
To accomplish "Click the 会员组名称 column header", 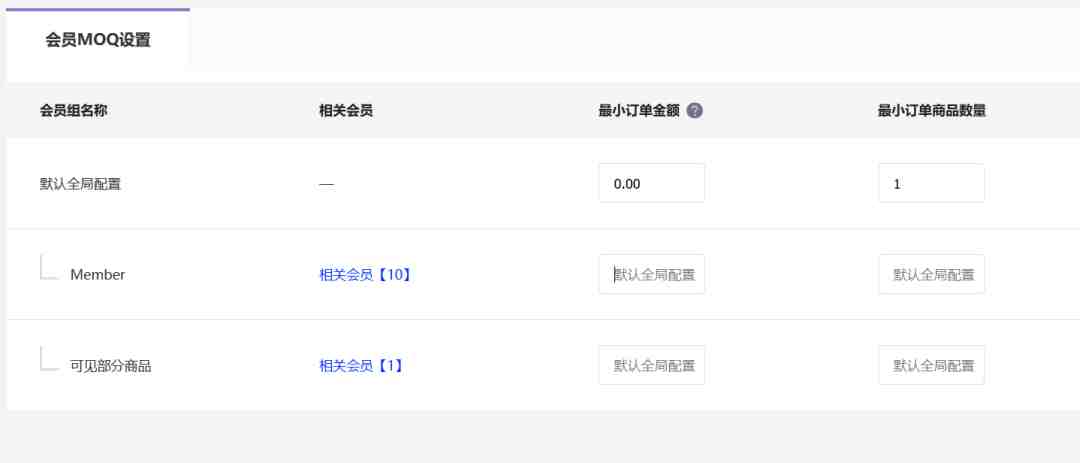I will coord(74,111).
